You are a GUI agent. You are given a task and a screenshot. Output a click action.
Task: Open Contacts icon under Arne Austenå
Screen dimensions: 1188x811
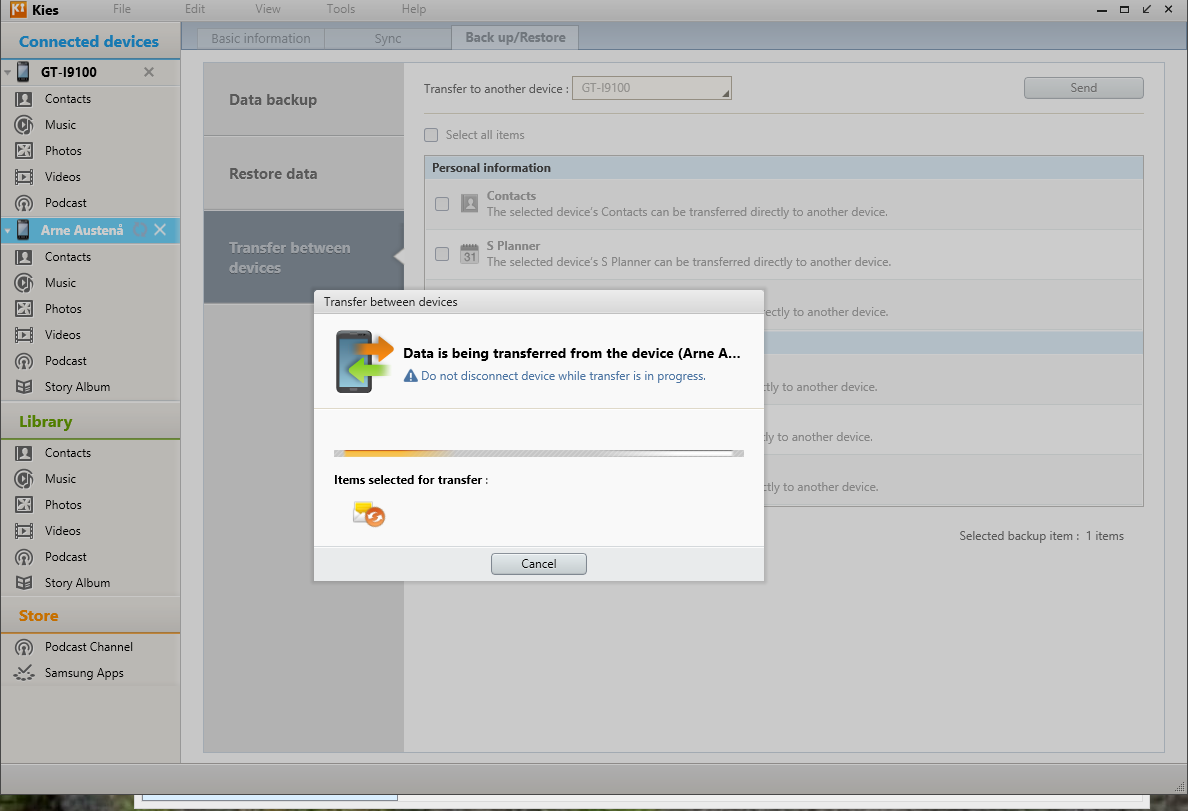24,257
